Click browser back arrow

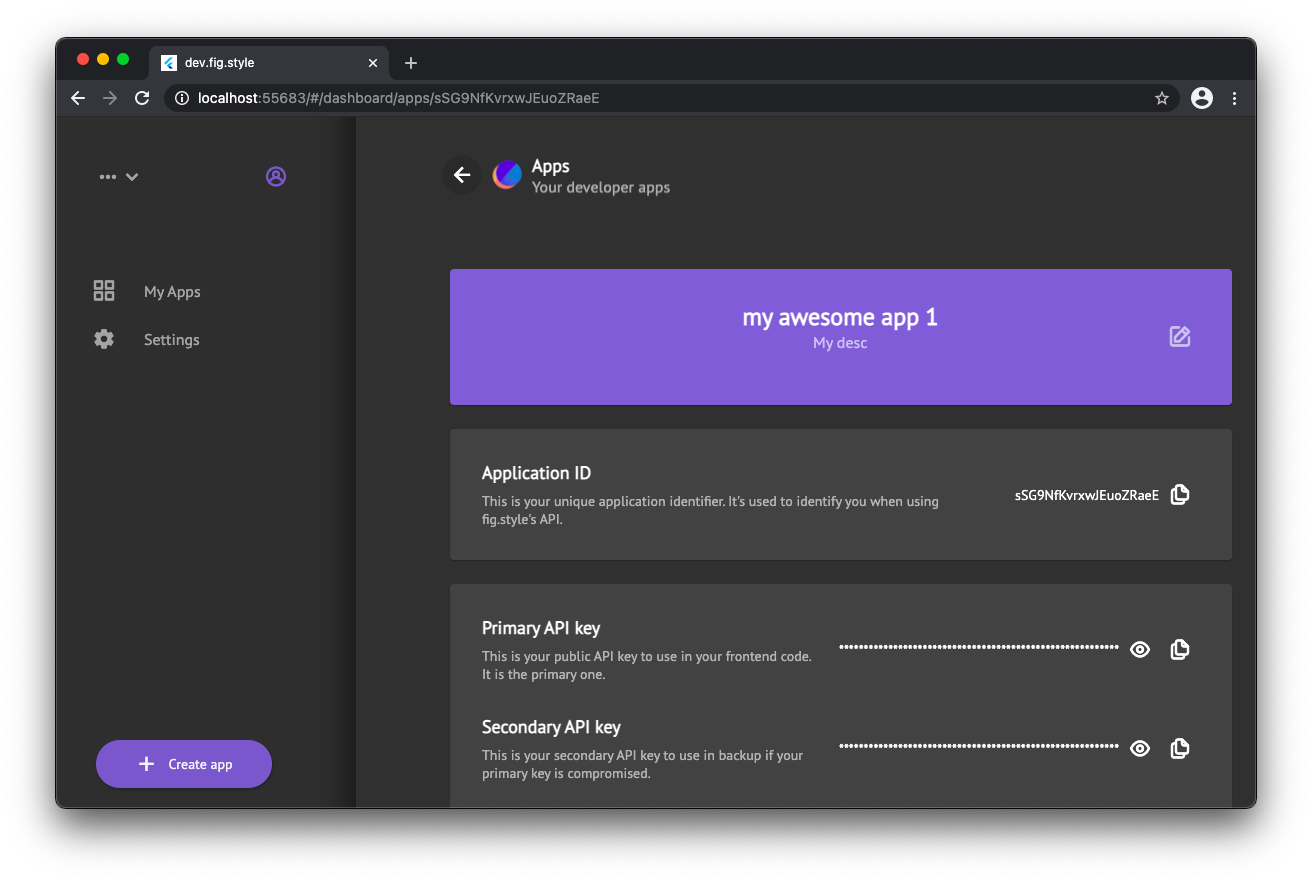tap(78, 98)
